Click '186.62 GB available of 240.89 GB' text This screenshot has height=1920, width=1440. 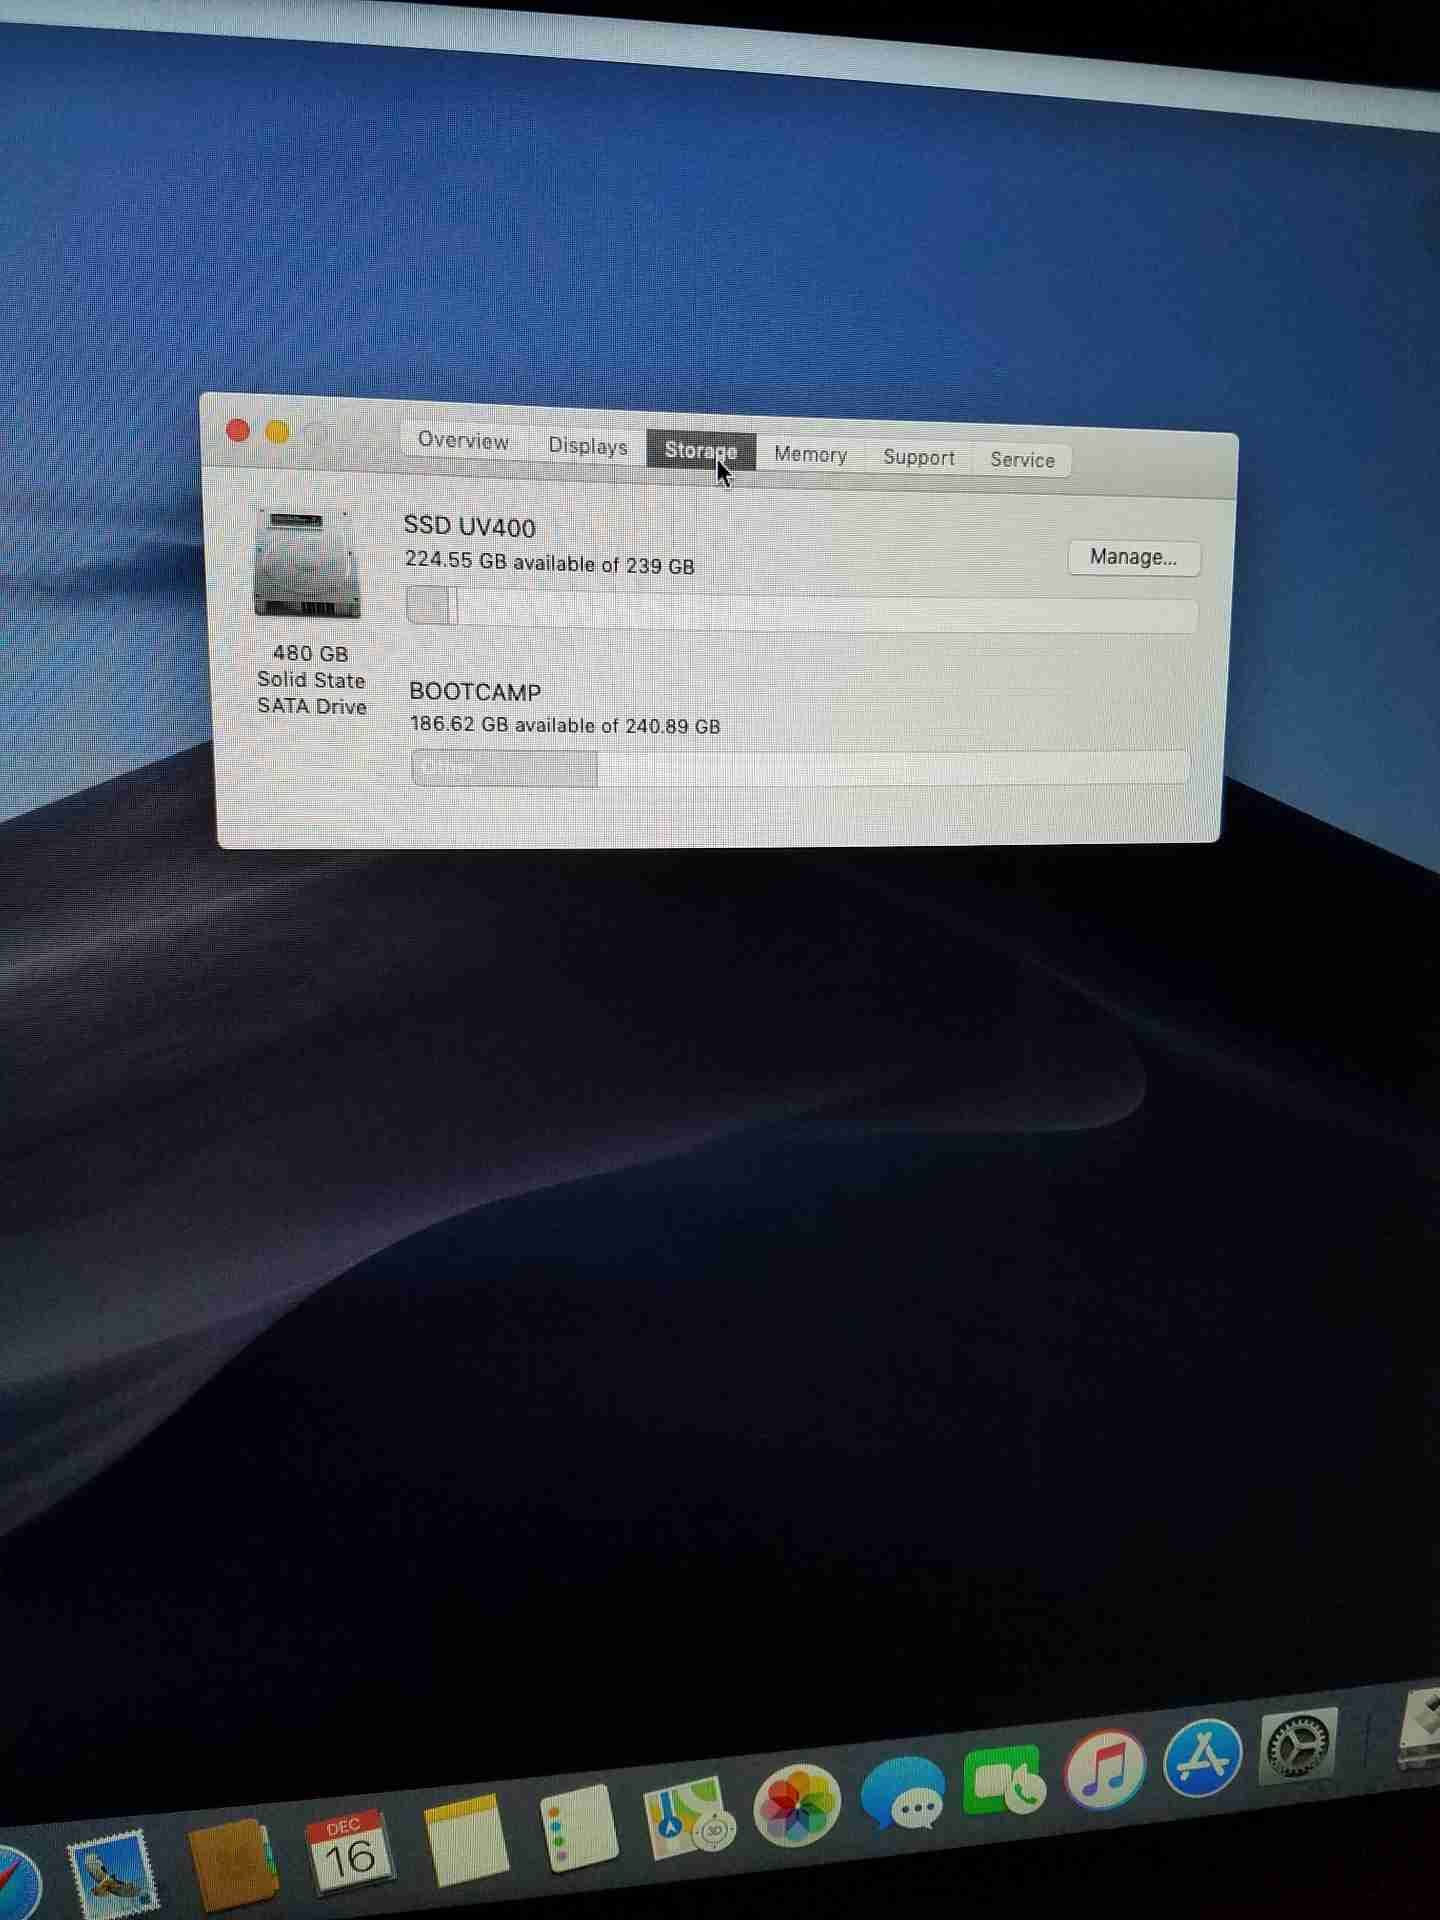pos(565,725)
